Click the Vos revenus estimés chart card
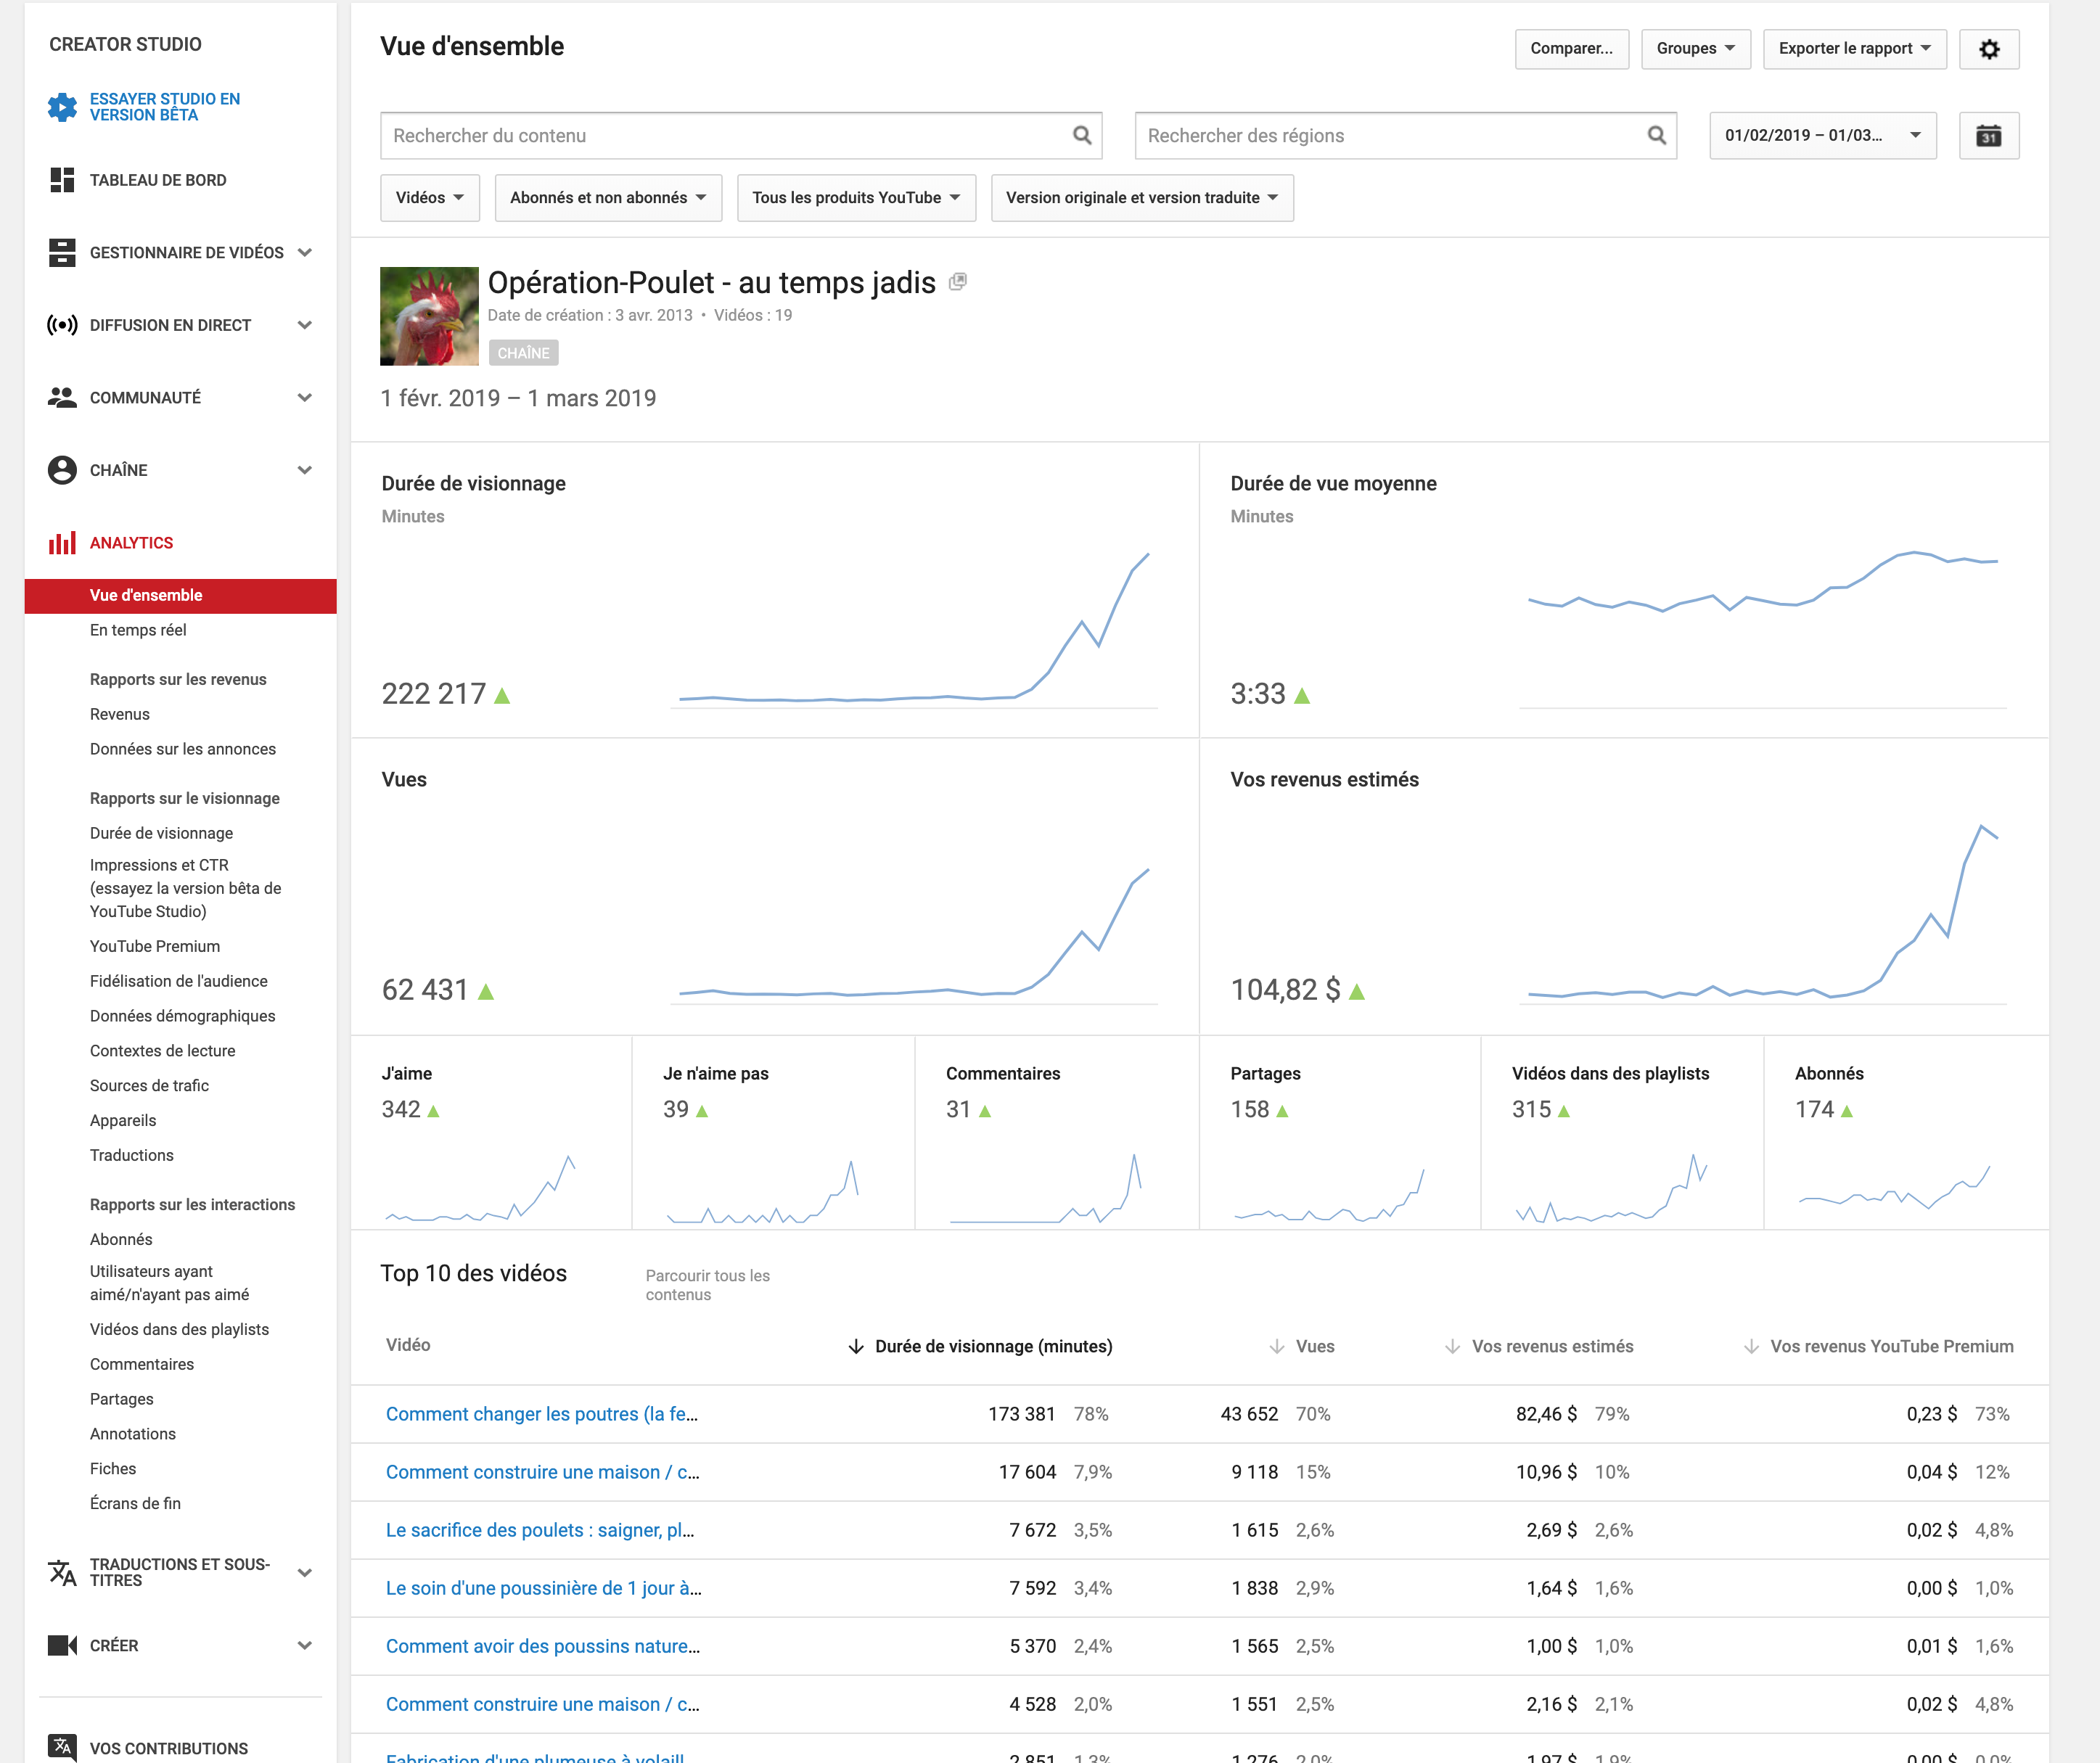The width and height of the screenshot is (2100, 1763). (1624, 886)
